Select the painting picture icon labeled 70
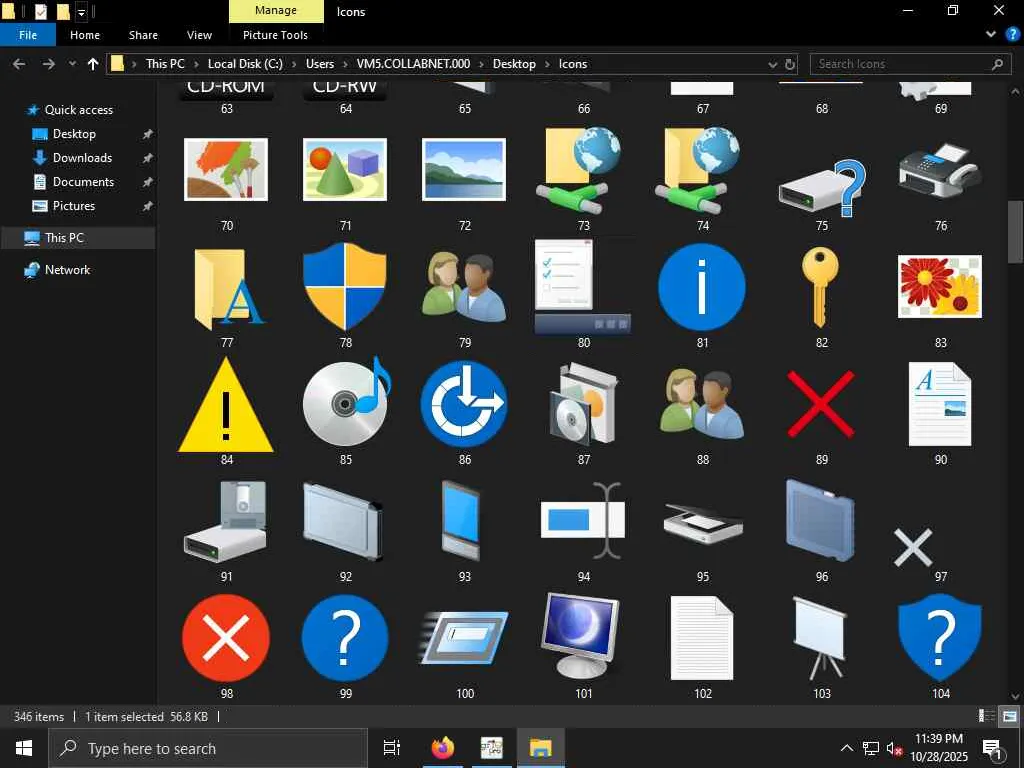This screenshot has width=1024, height=768. tap(226, 169)
